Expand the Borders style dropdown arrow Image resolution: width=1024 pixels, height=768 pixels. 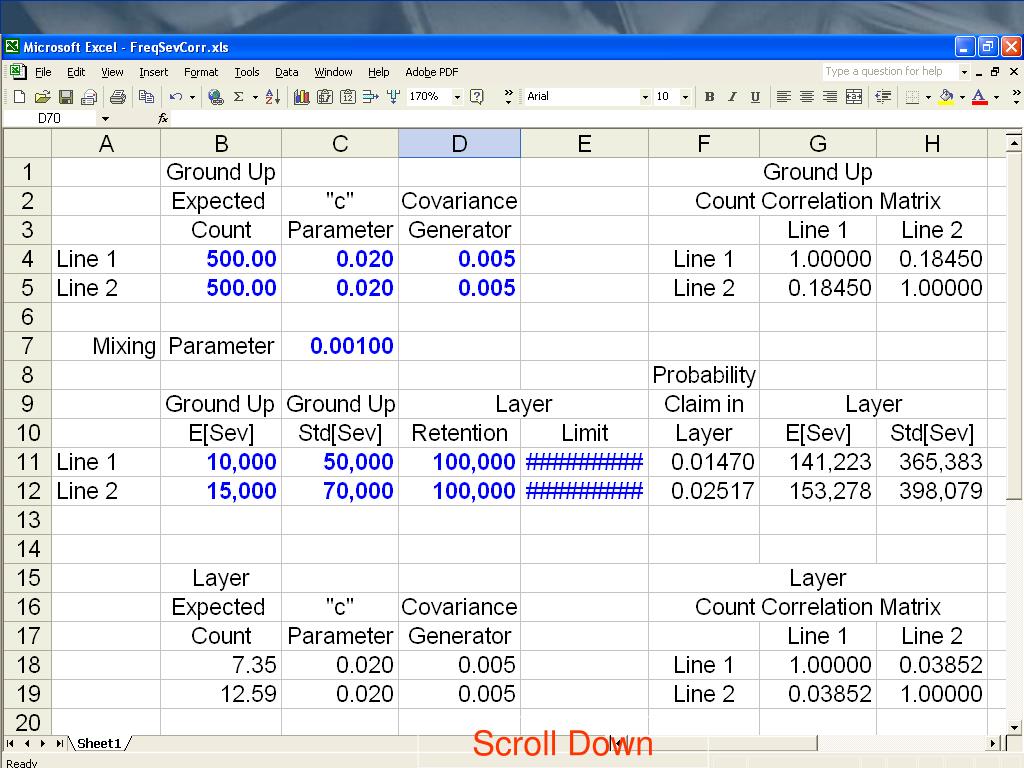928,97
